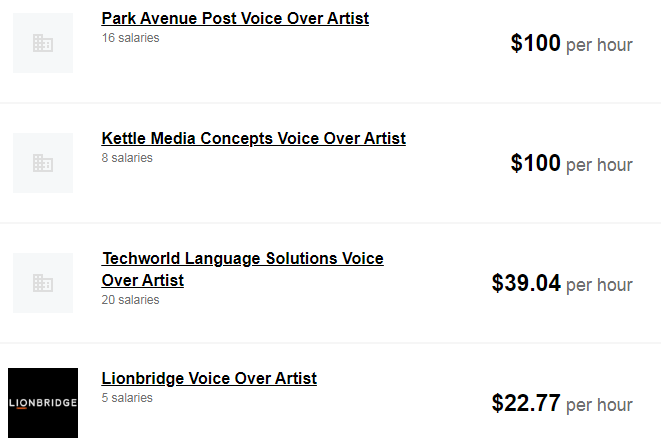
Task: Open Lionbridge Voice Over Artist link
Action: [x=209, y=378]
